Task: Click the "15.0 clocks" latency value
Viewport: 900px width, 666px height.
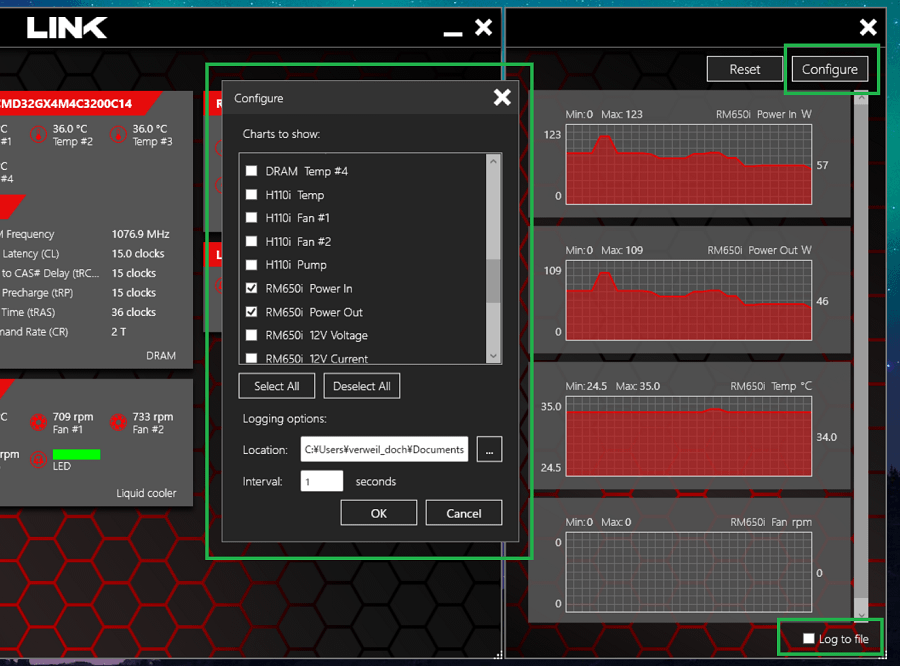Action: (138, 254)
